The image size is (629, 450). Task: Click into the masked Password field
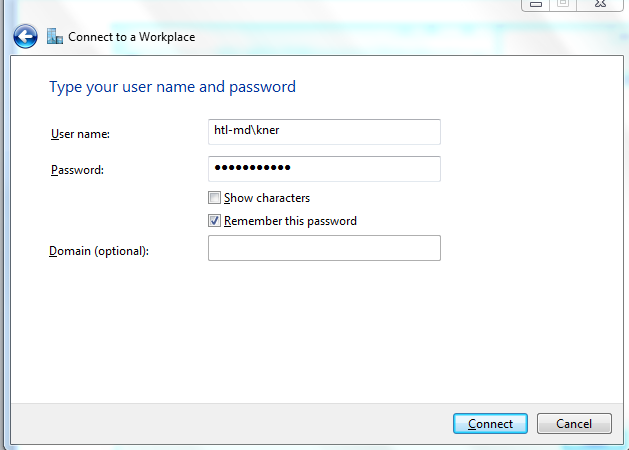(324, 169)
